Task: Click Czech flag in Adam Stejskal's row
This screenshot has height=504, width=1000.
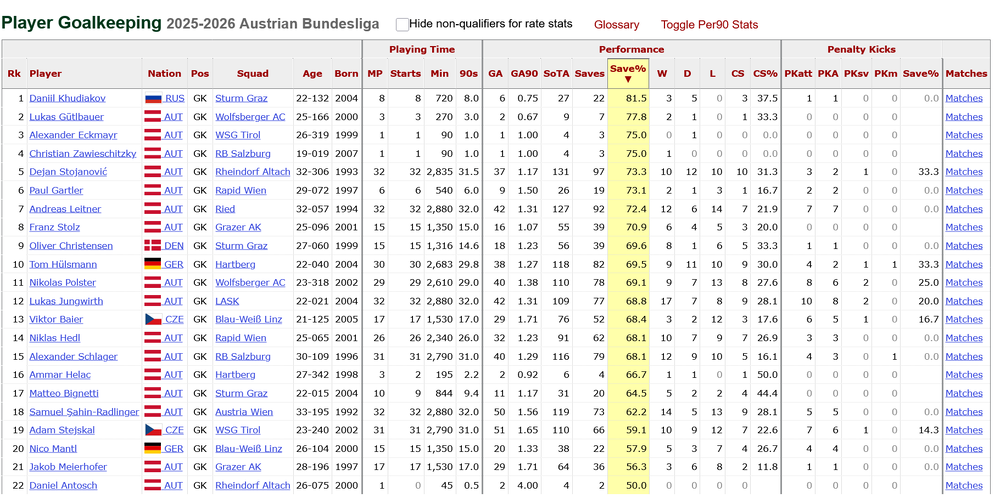Action: 152,430
